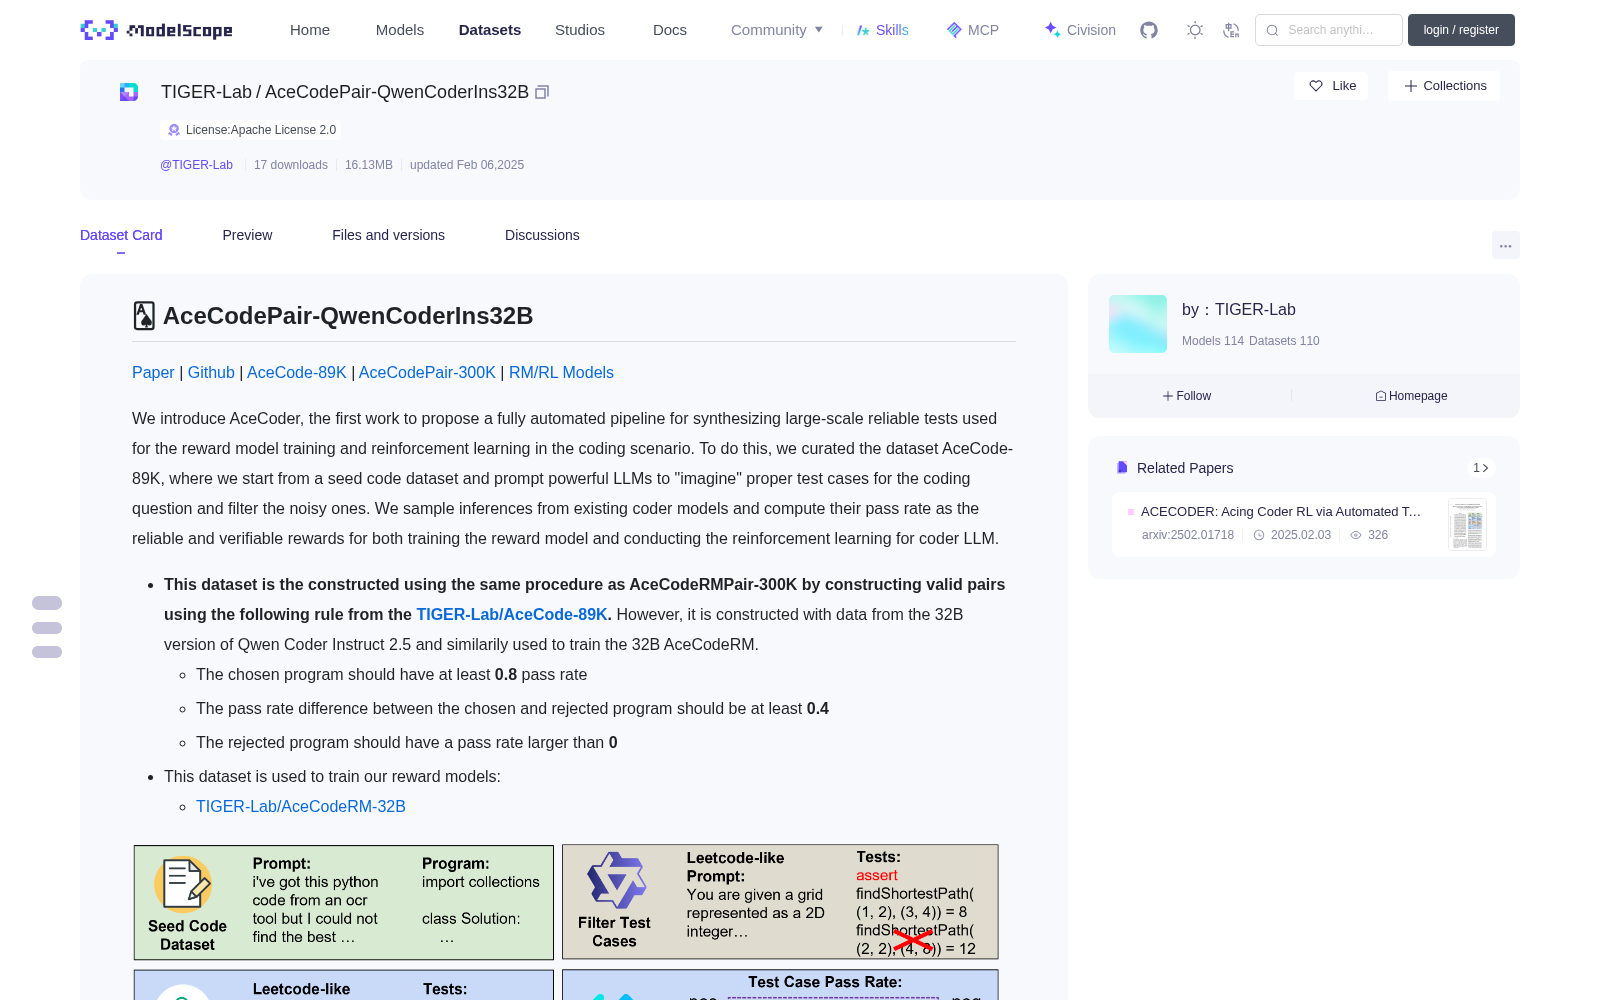
Task: Open the ModelScope logo home link
Action: pos(157,30)
